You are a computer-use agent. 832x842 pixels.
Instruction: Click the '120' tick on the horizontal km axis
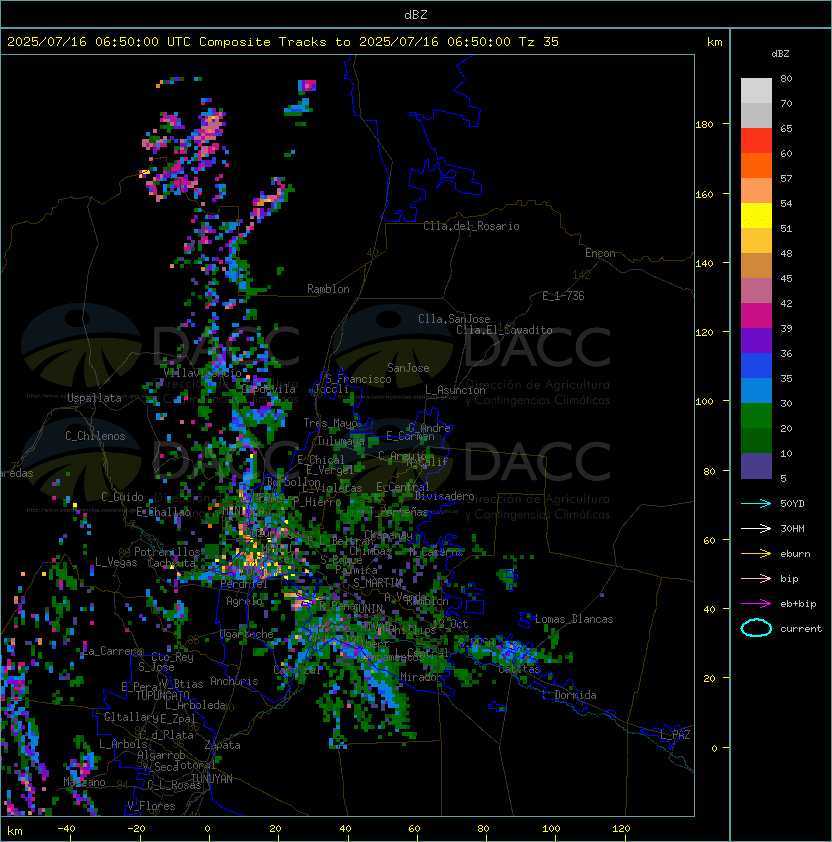click(621, 829)
